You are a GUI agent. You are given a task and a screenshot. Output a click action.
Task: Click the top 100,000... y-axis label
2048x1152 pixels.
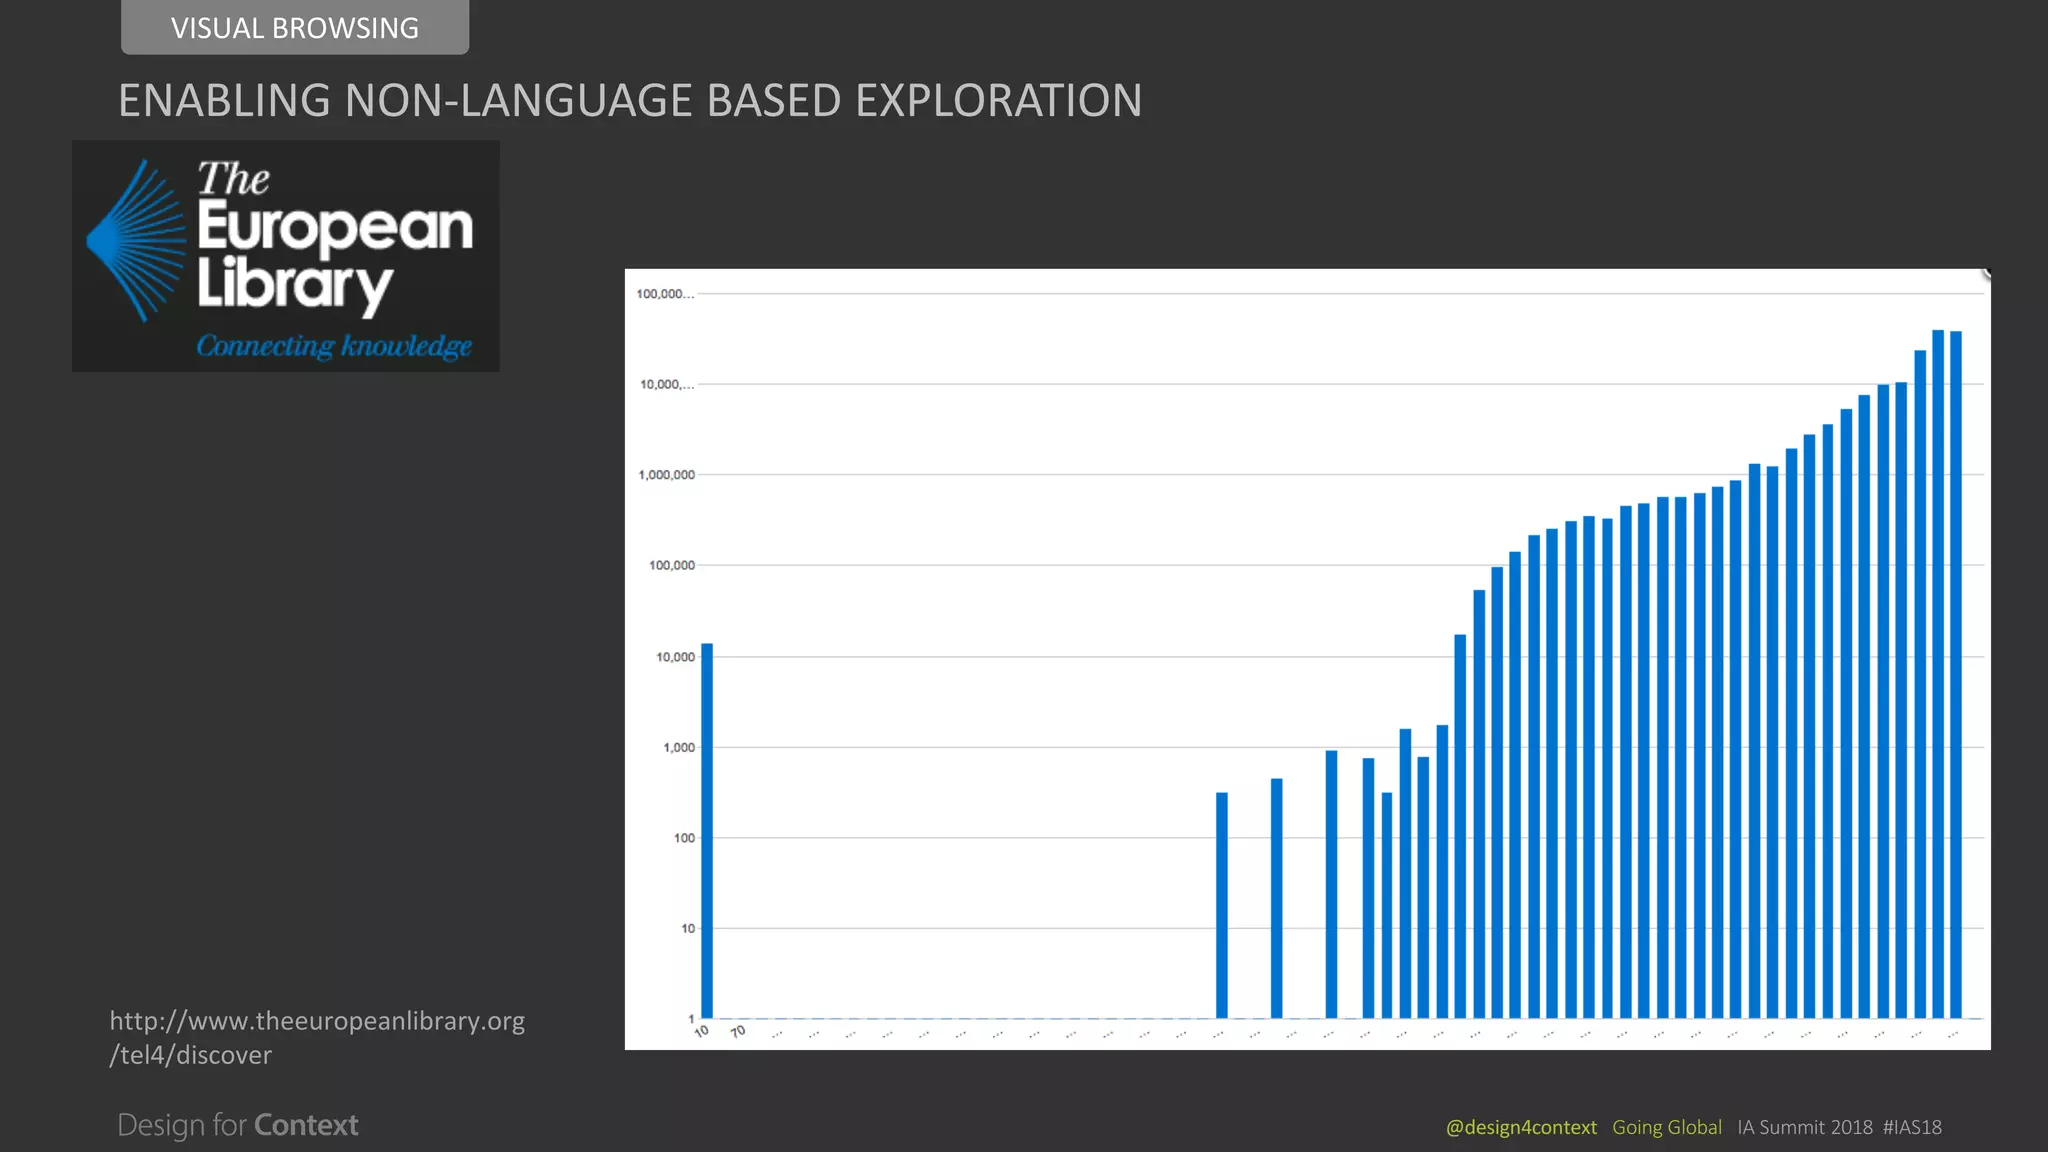pyautogui.click(x=665, y=294)
